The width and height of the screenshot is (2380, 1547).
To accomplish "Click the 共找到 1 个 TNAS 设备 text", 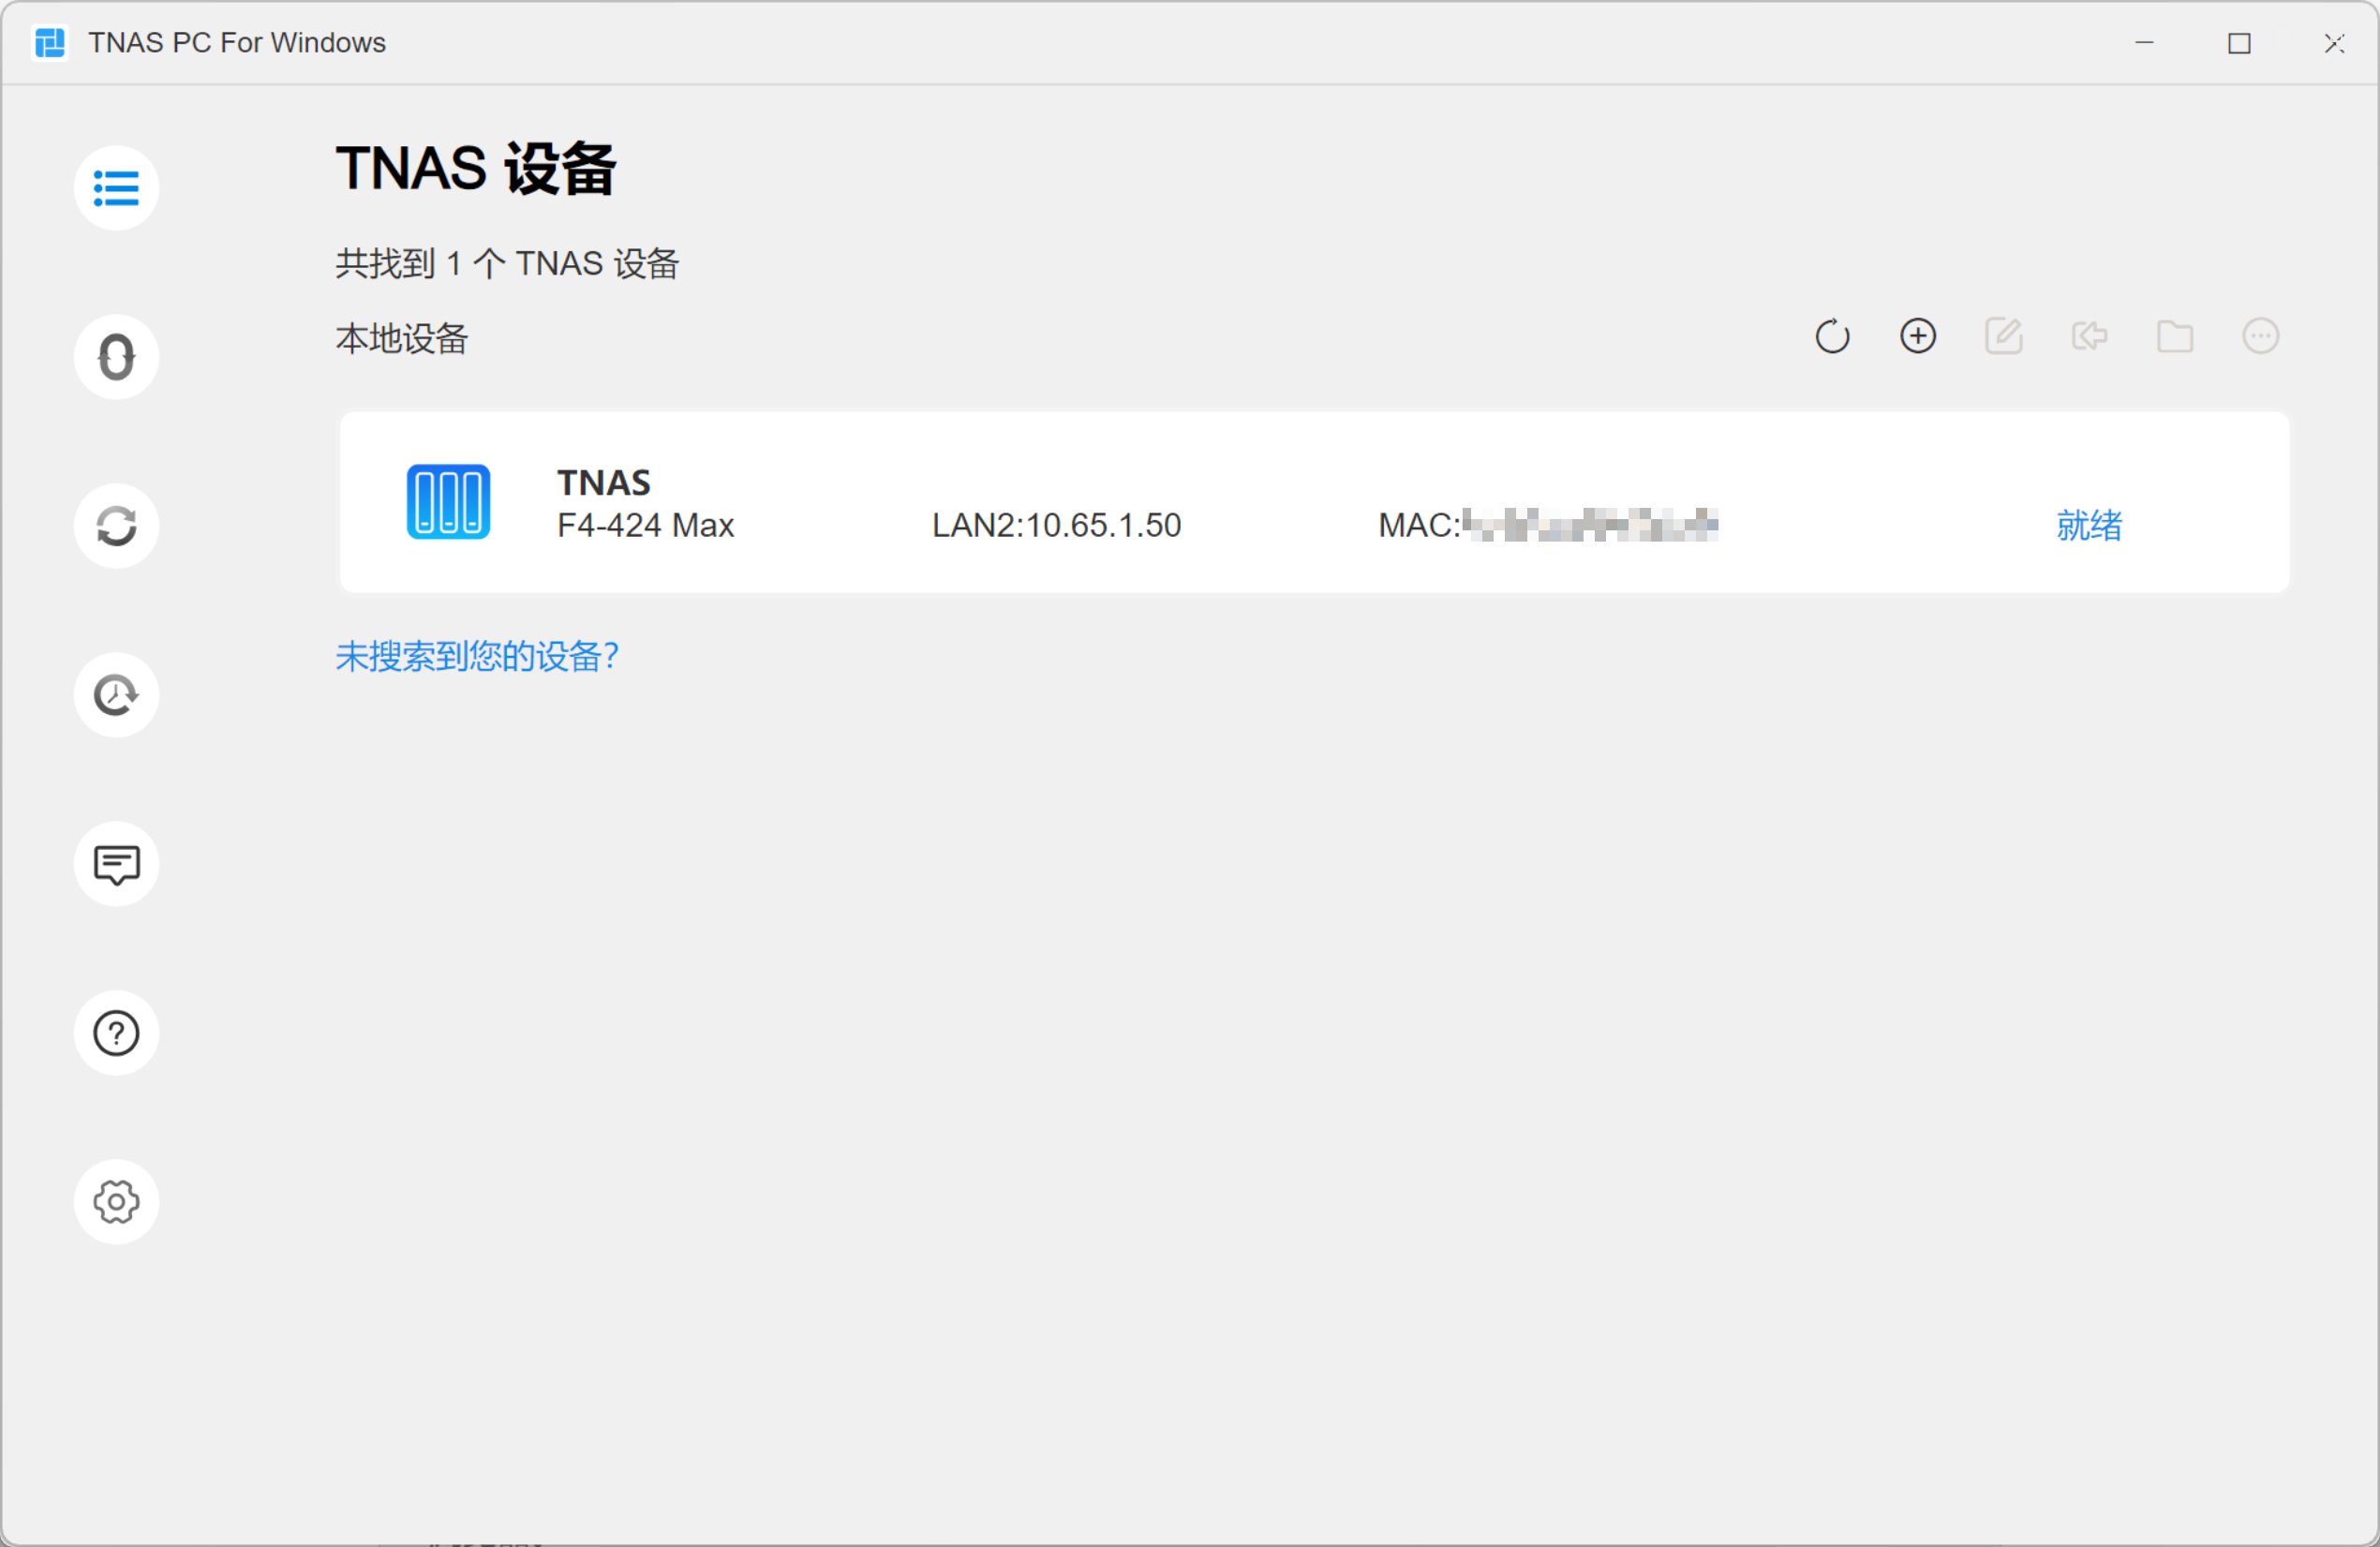I will 508,264.
